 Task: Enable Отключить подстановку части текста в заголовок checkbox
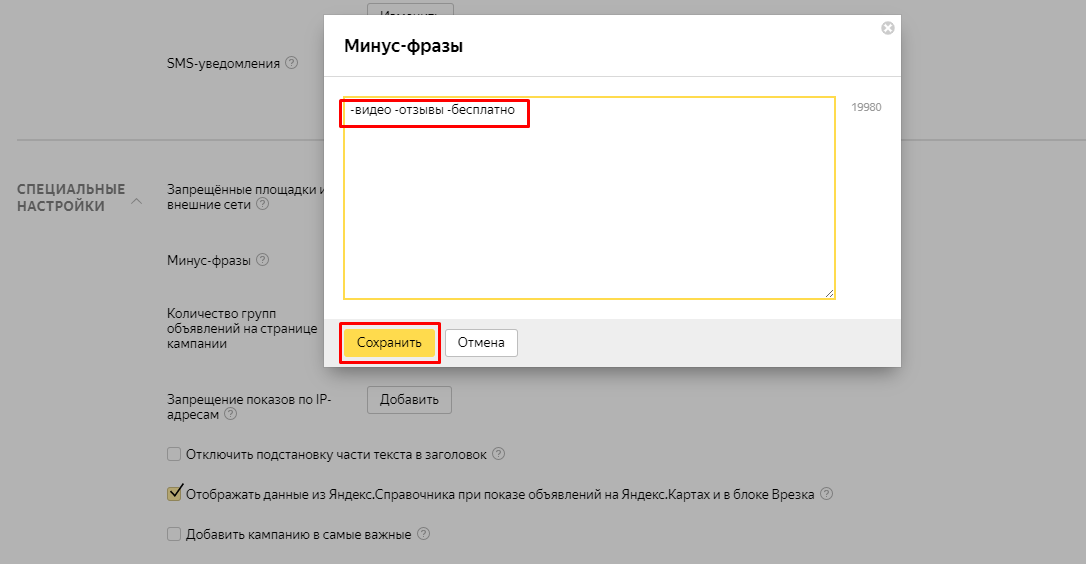click(174, 455)
